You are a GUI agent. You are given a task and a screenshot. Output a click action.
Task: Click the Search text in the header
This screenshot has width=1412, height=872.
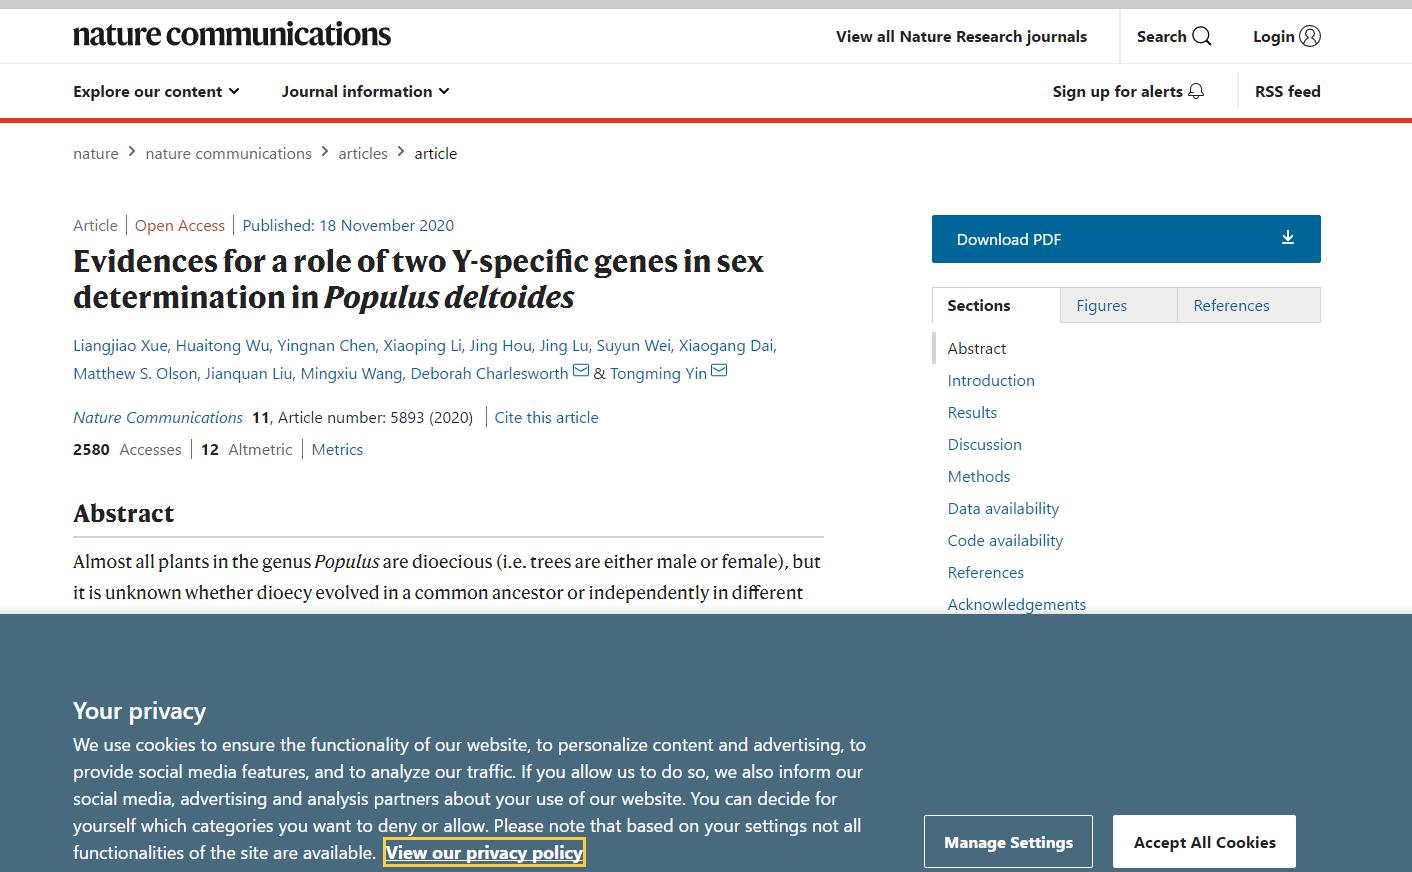tap(1161, 37)
